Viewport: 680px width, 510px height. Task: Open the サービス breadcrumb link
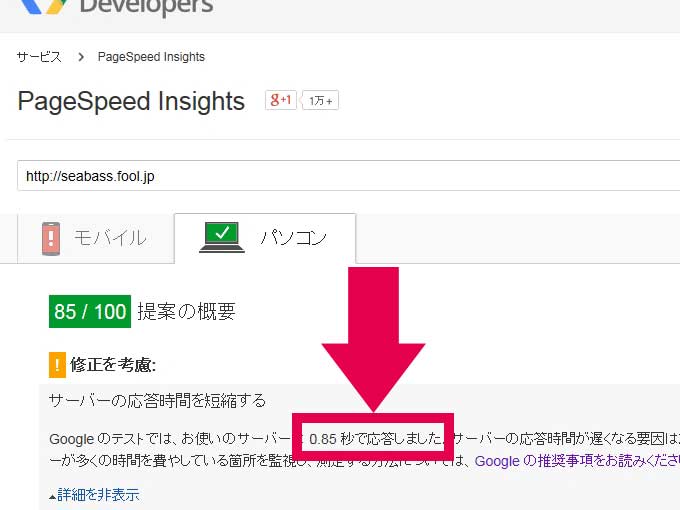39,57
